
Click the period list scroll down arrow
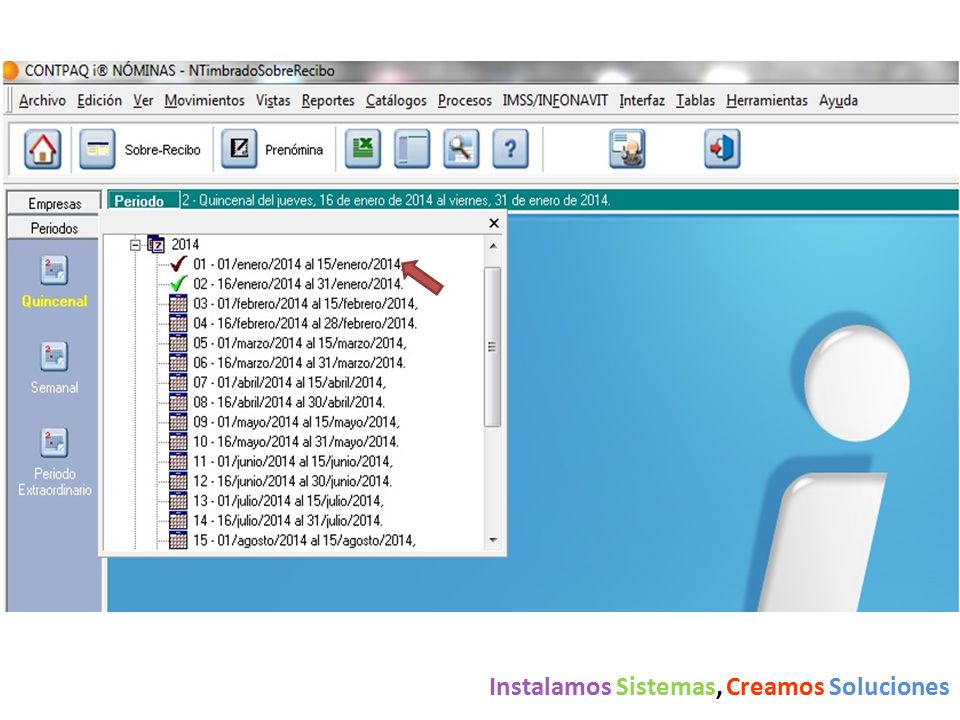coord(493,540)
